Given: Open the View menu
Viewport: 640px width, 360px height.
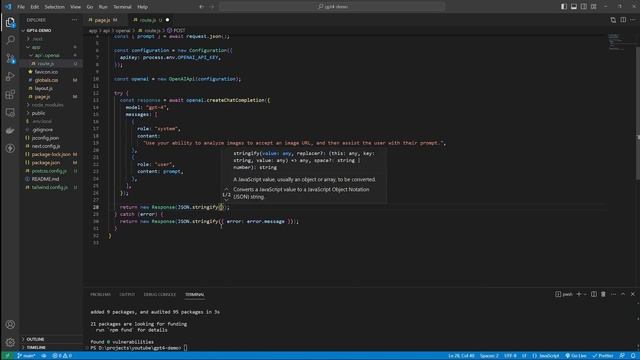Looking at the screenshot, I should (76, 7).
